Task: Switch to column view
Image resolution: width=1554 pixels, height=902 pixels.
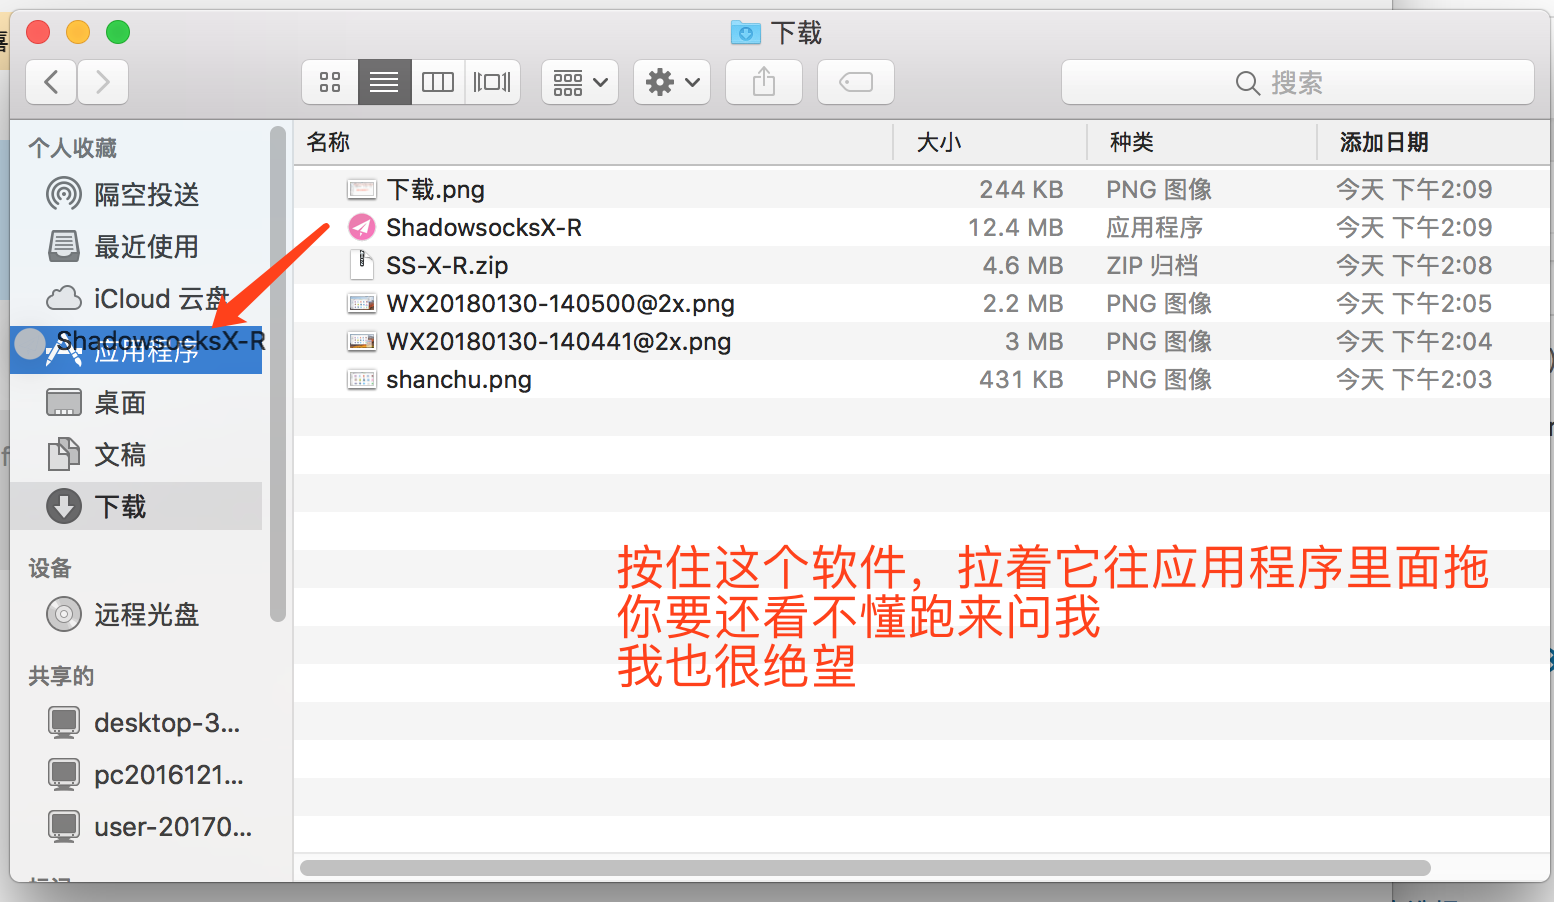Action: [438, 82]
